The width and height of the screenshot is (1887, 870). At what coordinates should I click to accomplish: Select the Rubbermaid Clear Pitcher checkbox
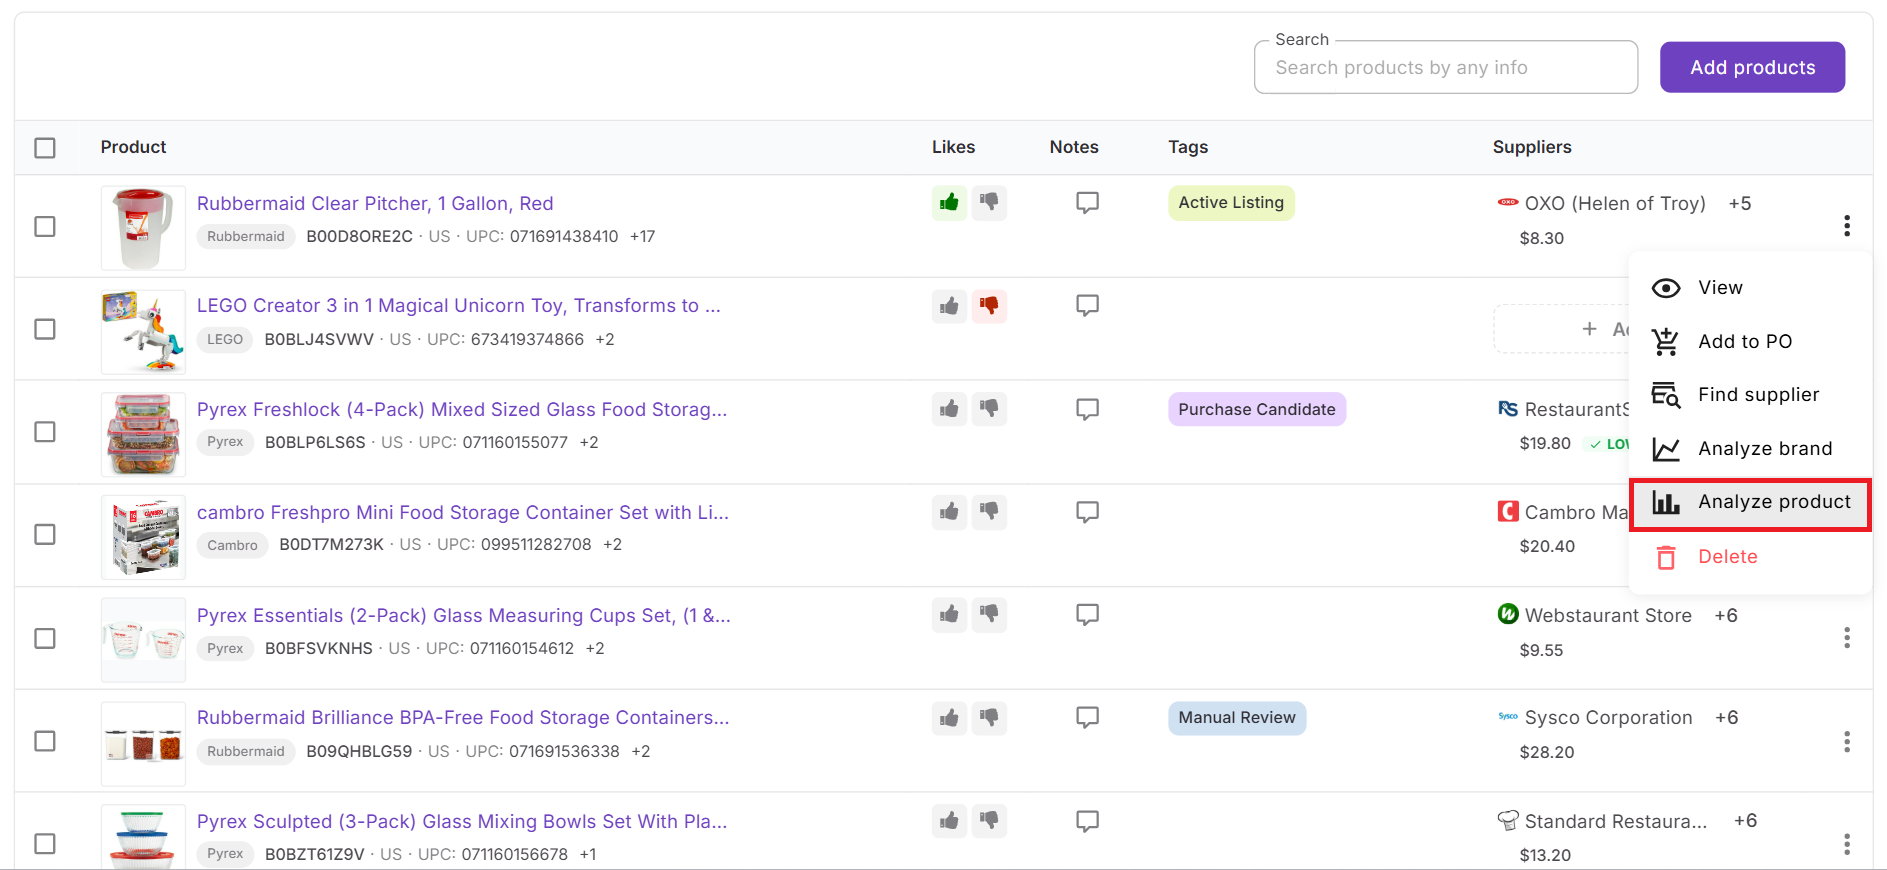(45, 227)
